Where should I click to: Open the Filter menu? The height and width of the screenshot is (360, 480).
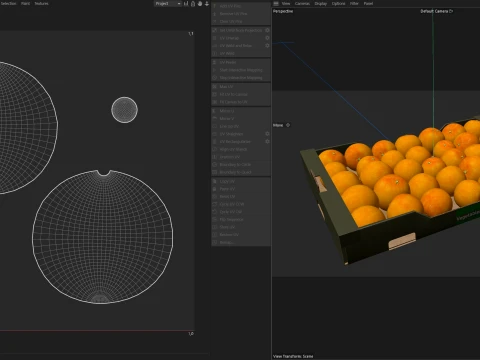[x=354, y=3]
